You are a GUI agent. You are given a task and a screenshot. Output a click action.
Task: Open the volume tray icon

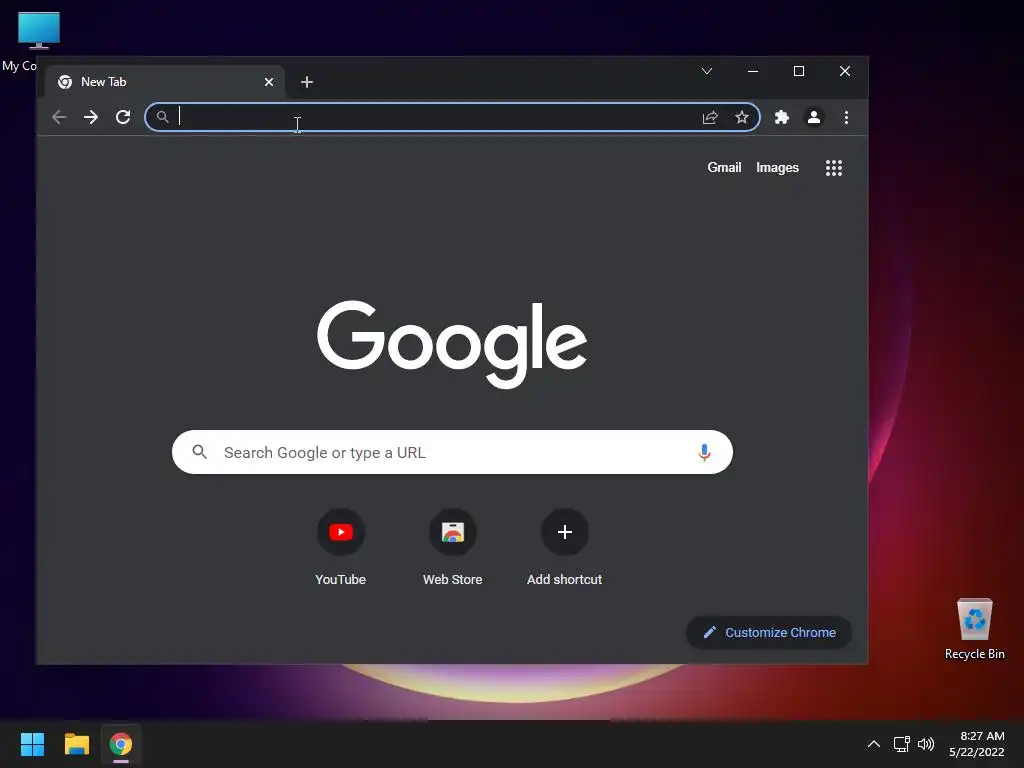(926, 744)
